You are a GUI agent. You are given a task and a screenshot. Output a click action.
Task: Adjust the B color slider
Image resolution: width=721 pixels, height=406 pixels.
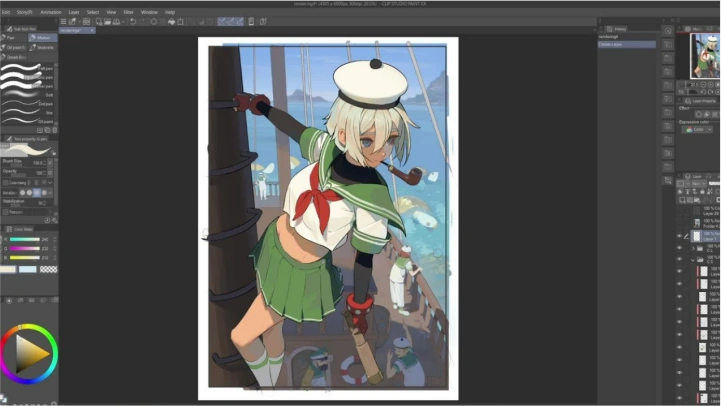(25, 257)
